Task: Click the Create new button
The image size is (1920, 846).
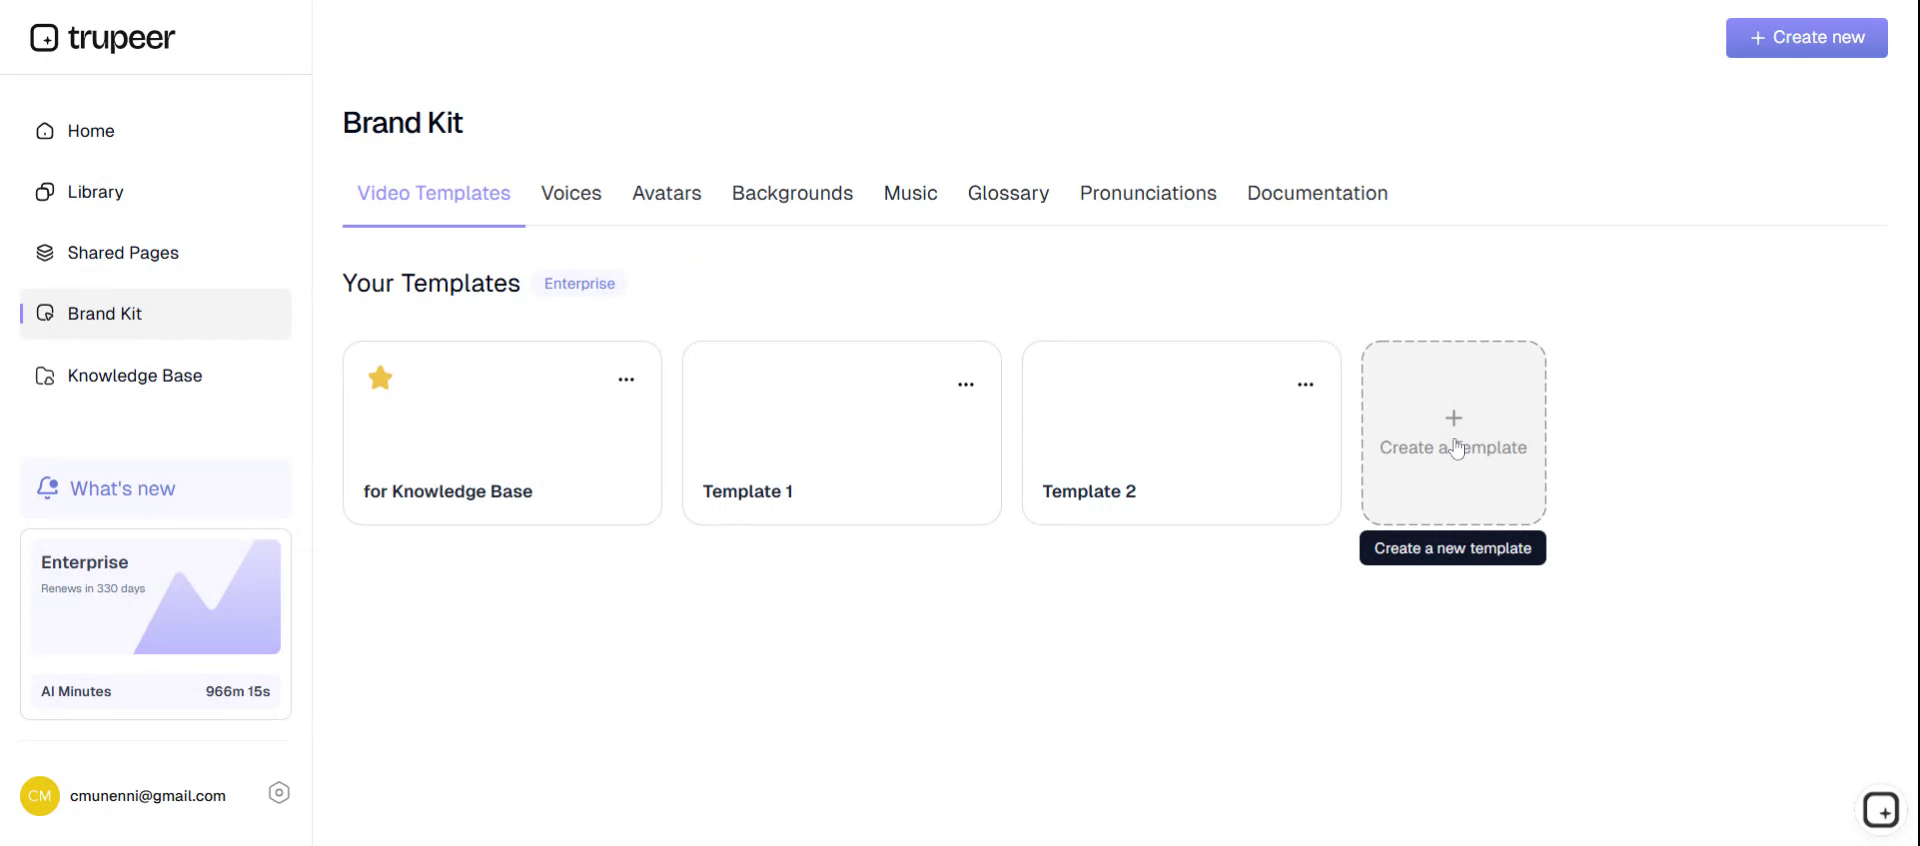Action: pos(1806,38)
